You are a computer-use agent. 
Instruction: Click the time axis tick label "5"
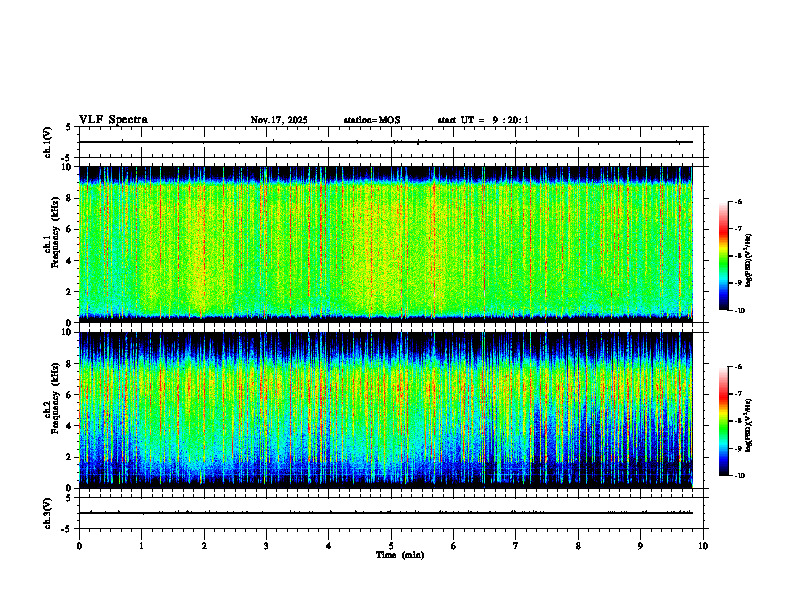pos(391,546)
